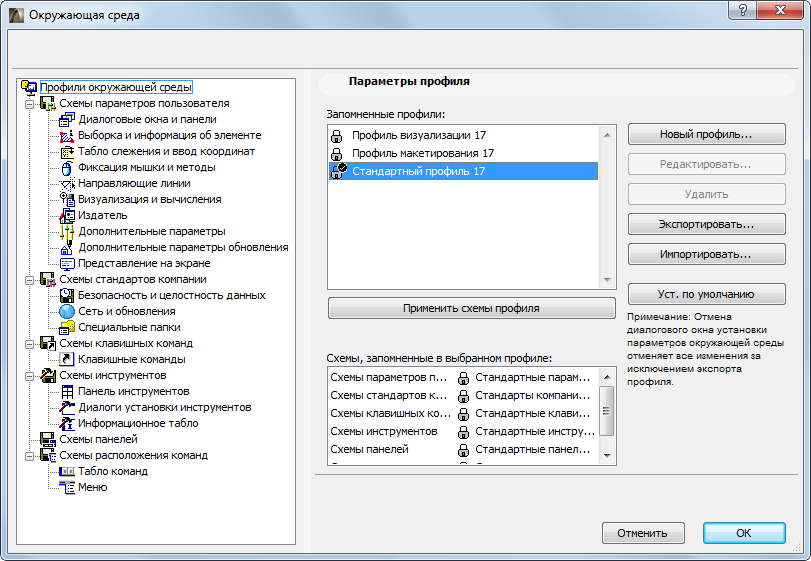The image size is (811, 561).
Task: Click the Схемы панелей icon
Action: click(x=48, y=439)
